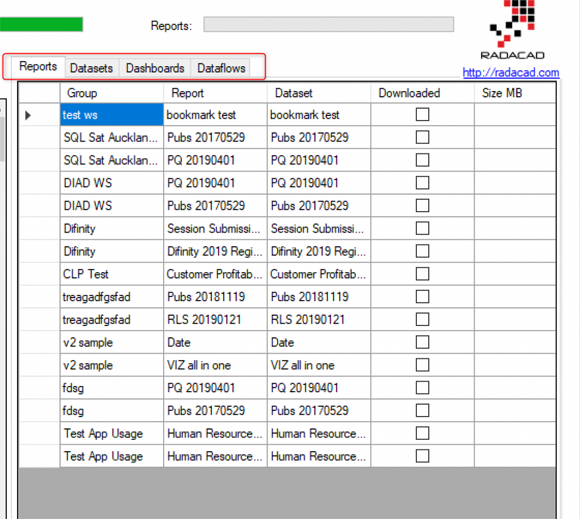The image size is (580, 519).
Task: Click the RADACAD logo
Action: [512, 30]
